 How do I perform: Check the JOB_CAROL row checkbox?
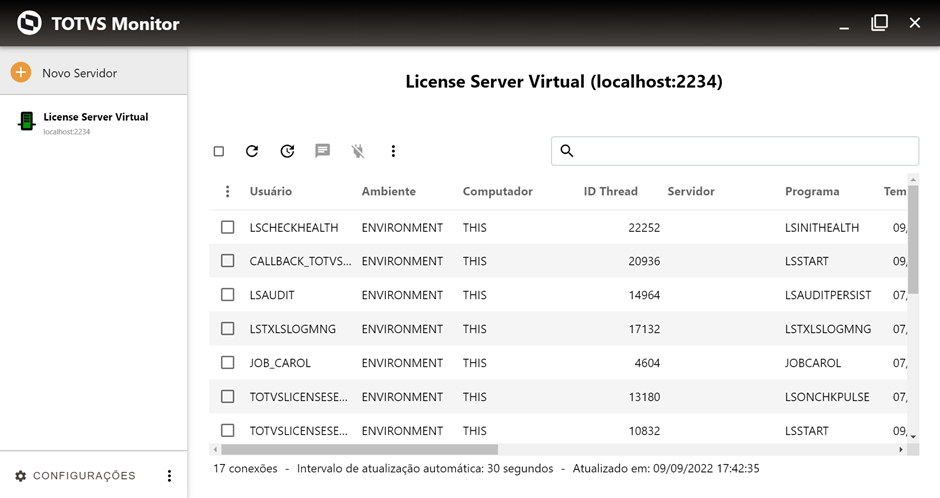(x=228, y=363)
